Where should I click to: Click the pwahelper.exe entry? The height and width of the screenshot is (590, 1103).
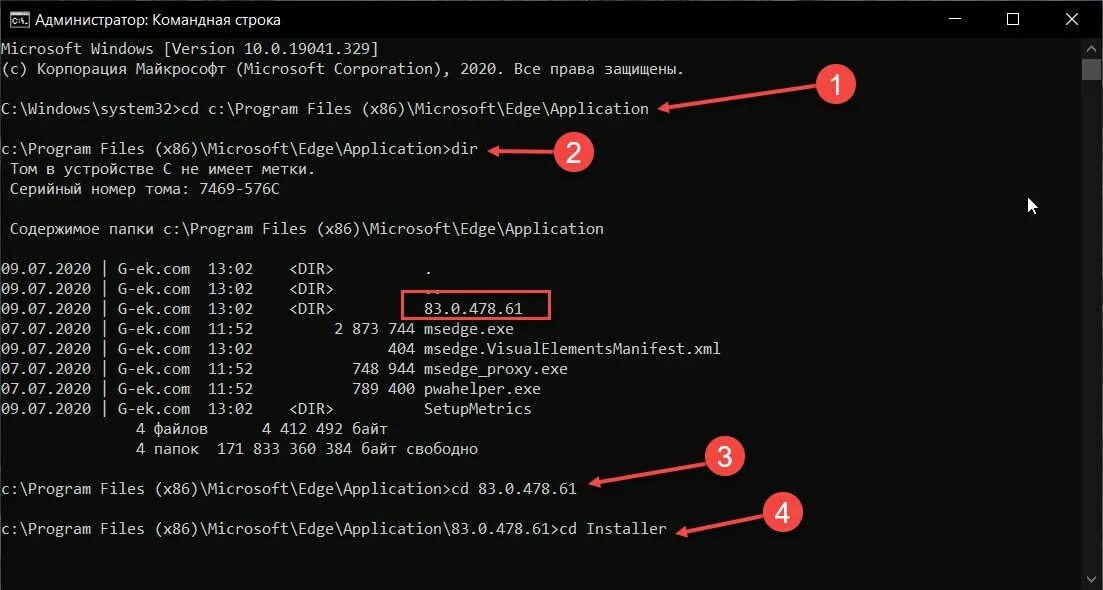coord(482,389)
